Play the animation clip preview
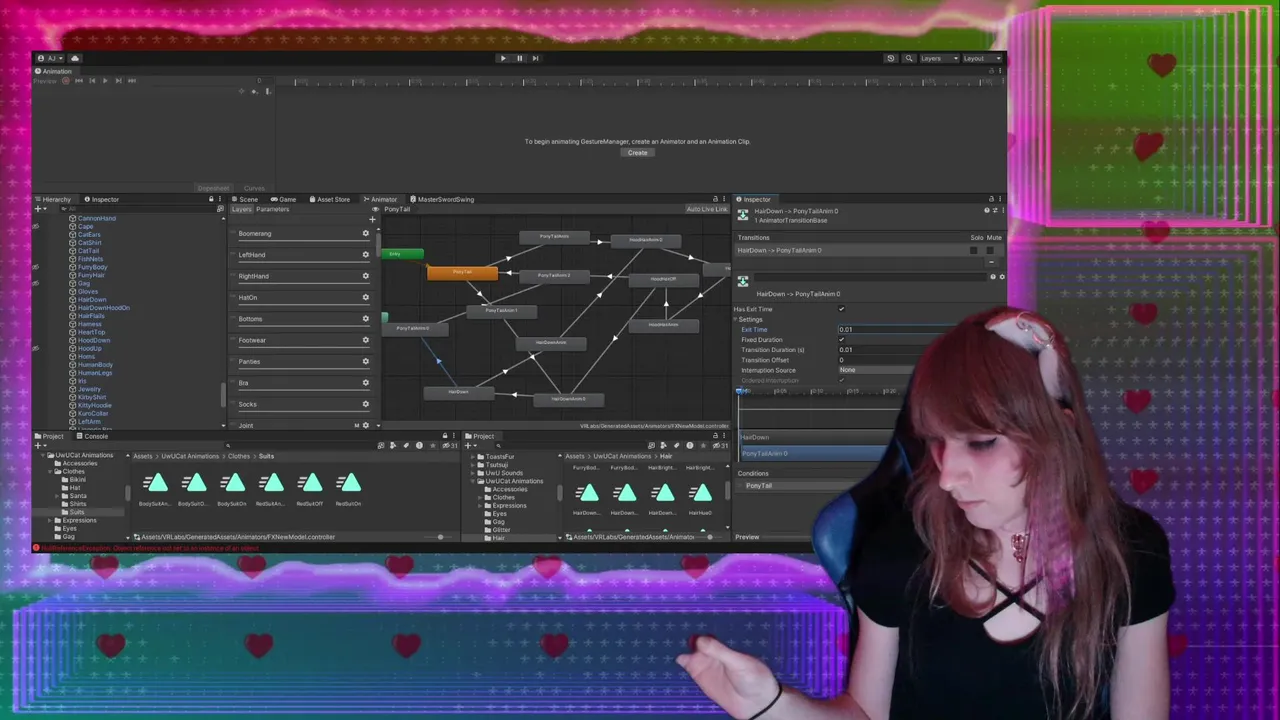The image size is (1280, 720). 105,81
